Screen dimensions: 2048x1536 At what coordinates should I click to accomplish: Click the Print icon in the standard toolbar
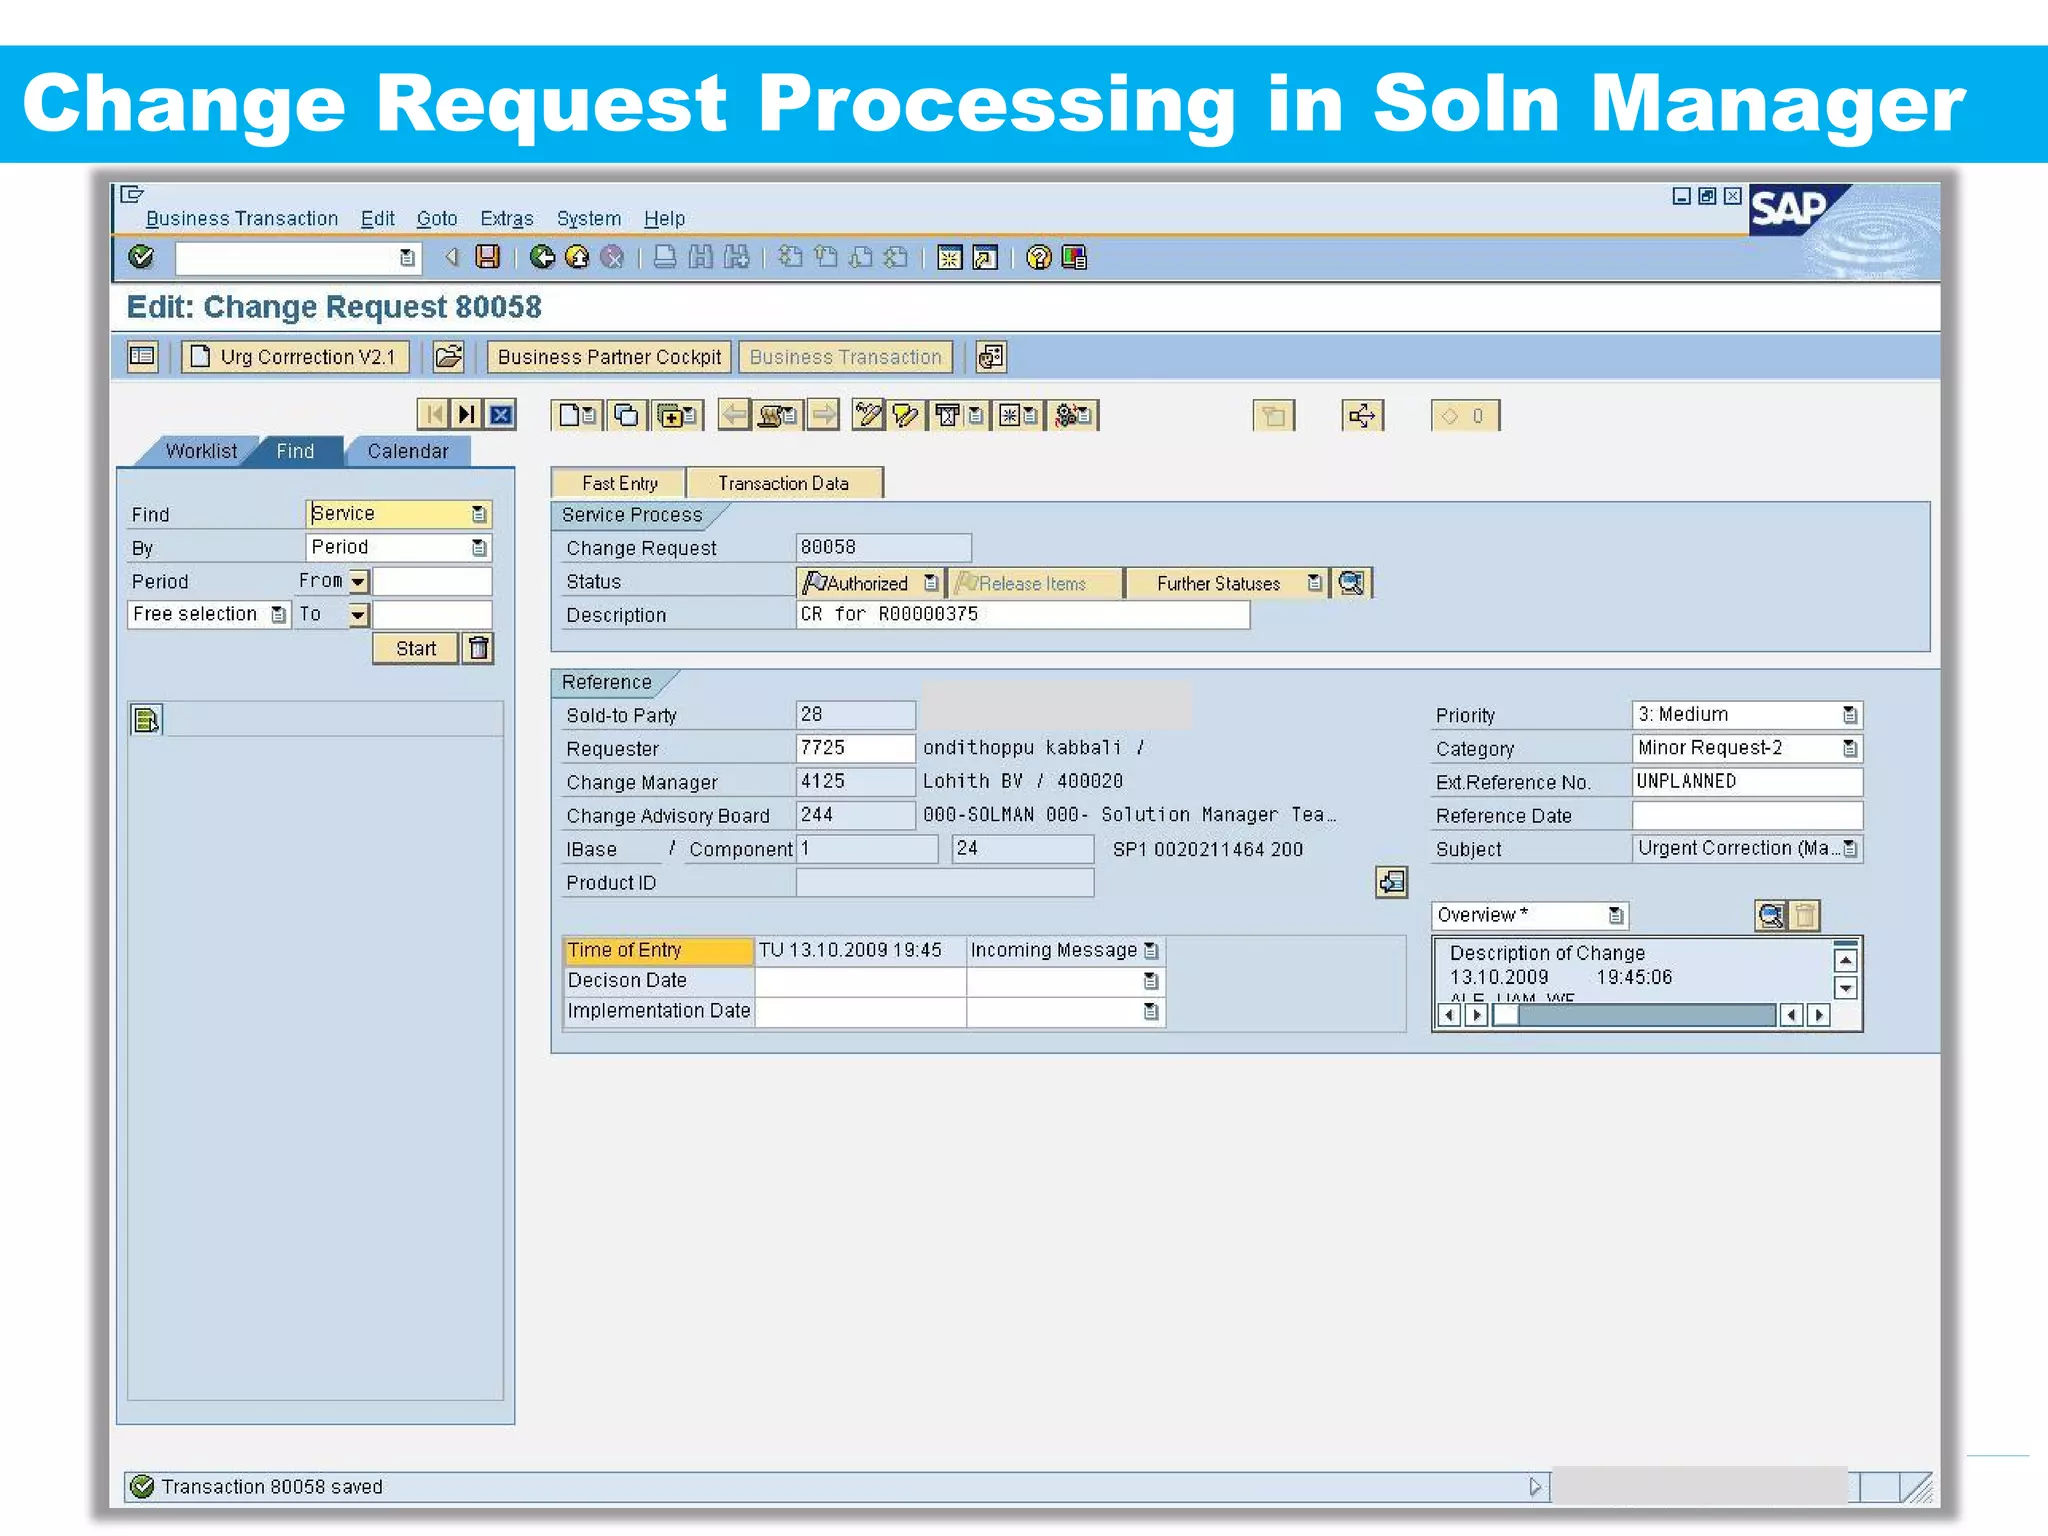pos(664,257)
